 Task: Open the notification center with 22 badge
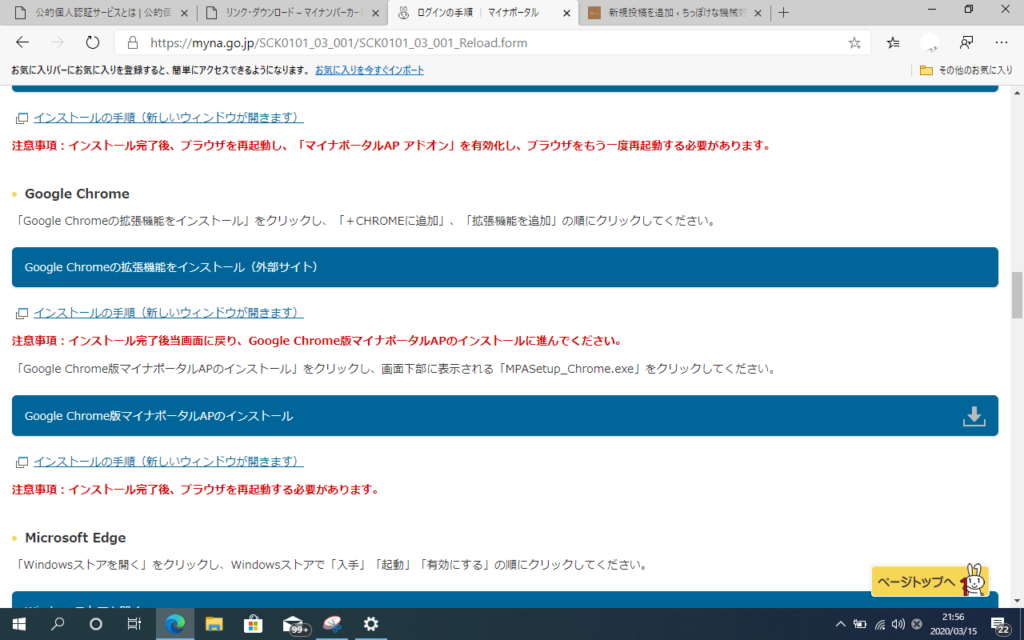[x=1000, y=625]
